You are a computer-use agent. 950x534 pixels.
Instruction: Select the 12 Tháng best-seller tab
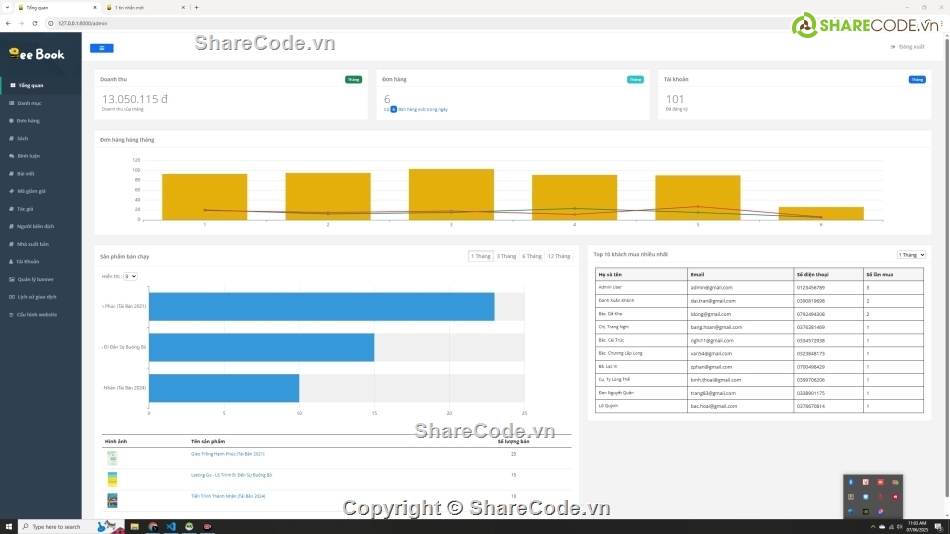click(x=559, y=256)
